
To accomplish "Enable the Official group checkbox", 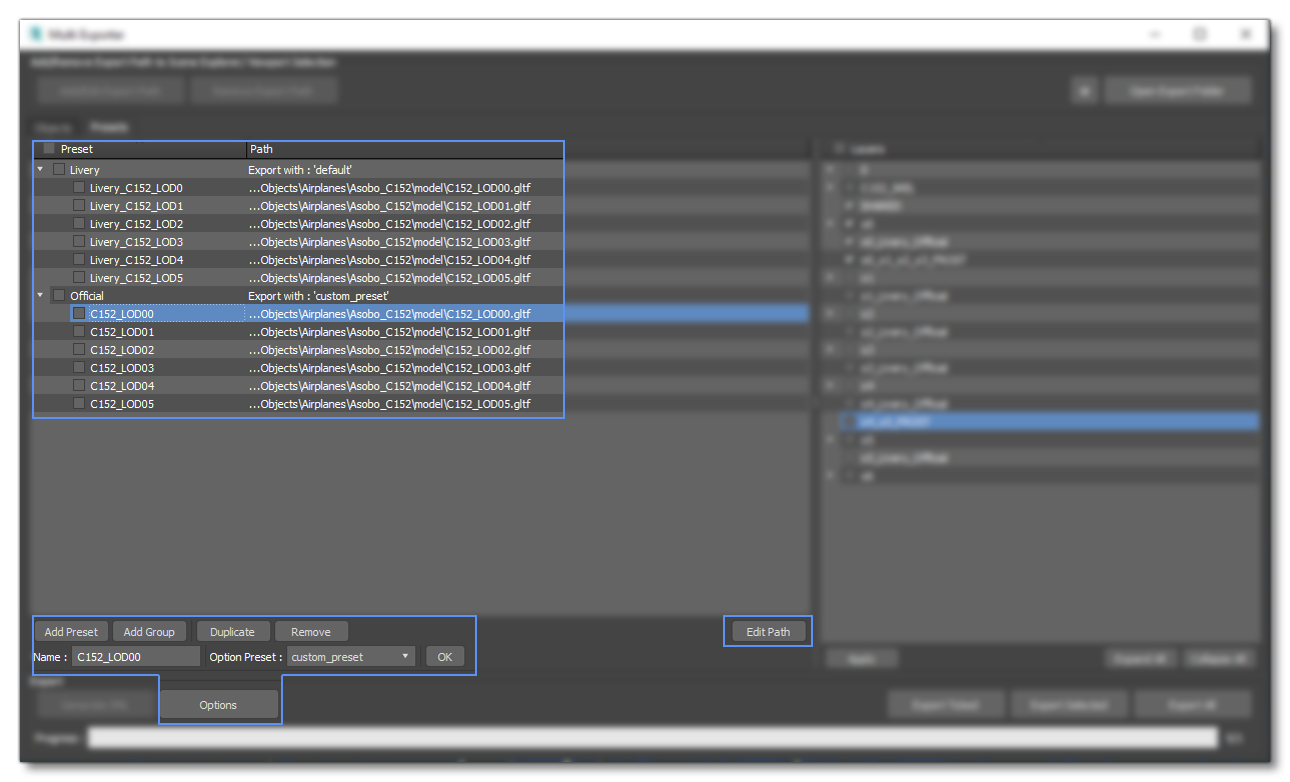I will pyautogui.click(x=58, y=295).
